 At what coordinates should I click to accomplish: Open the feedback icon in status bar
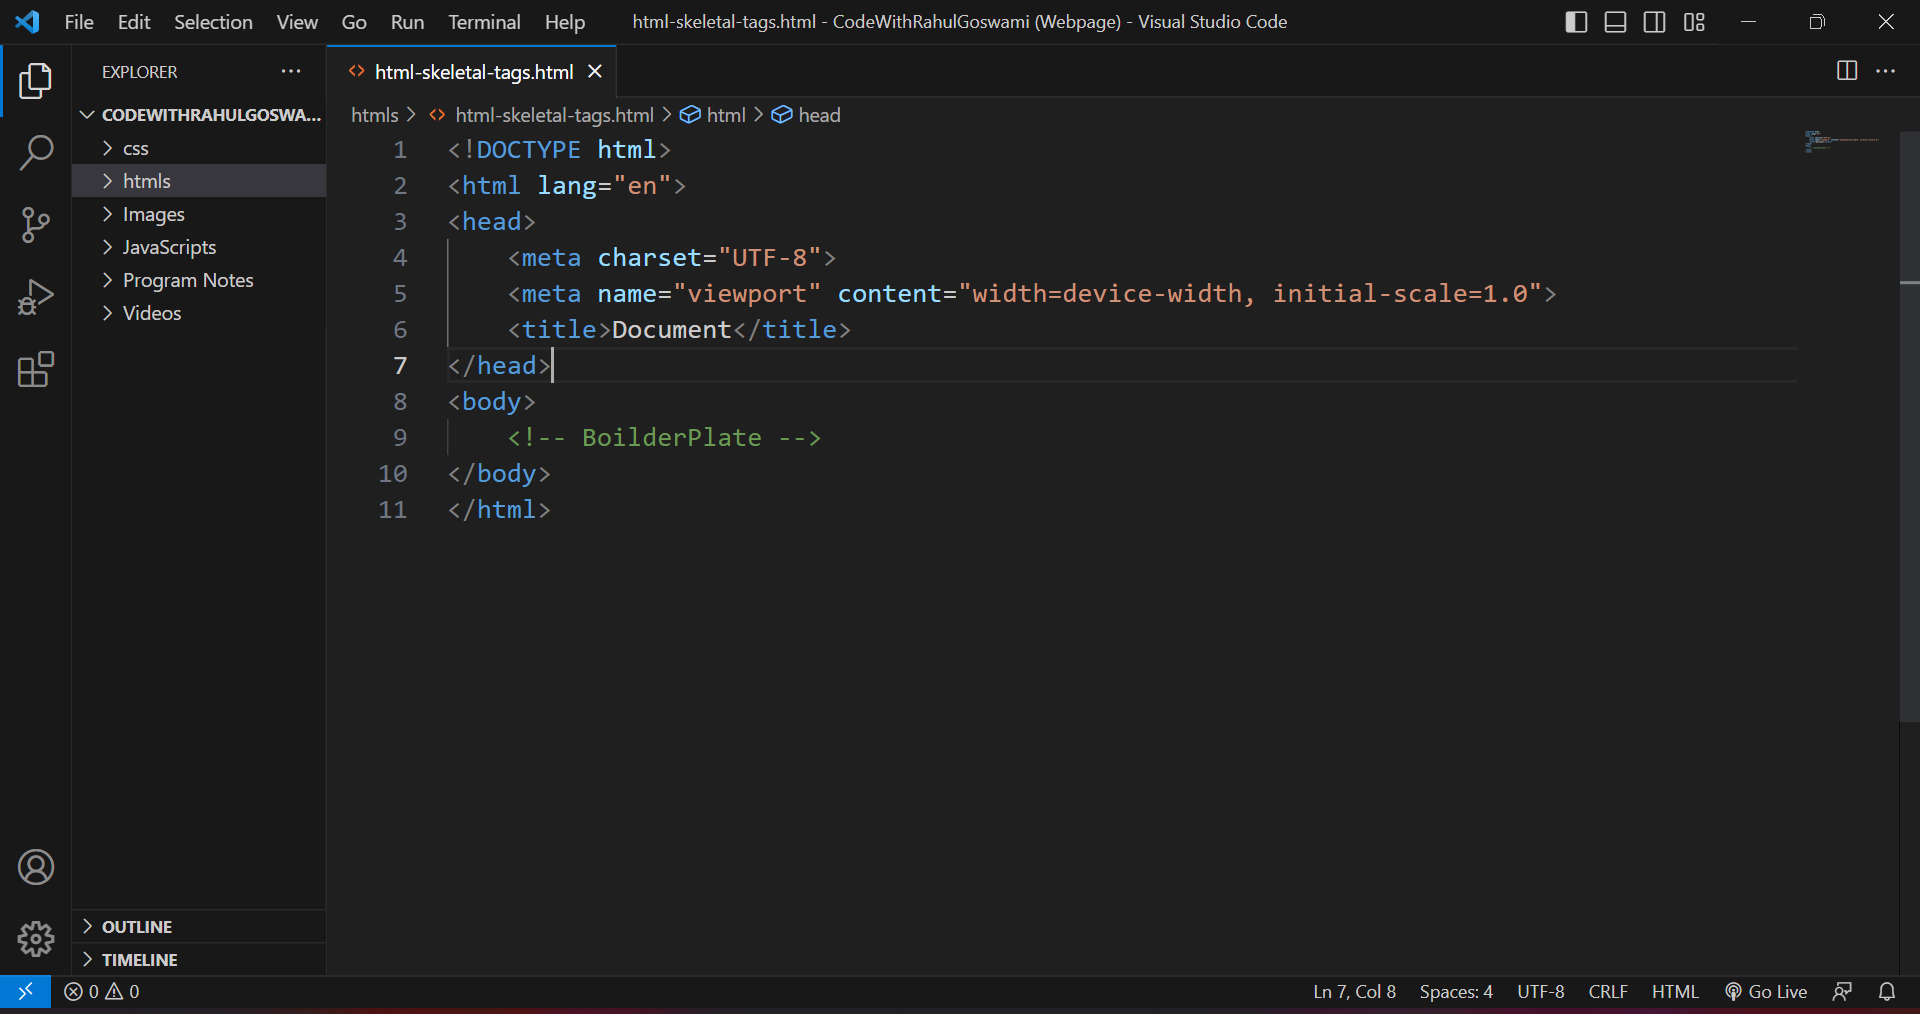click(1842, 992)
